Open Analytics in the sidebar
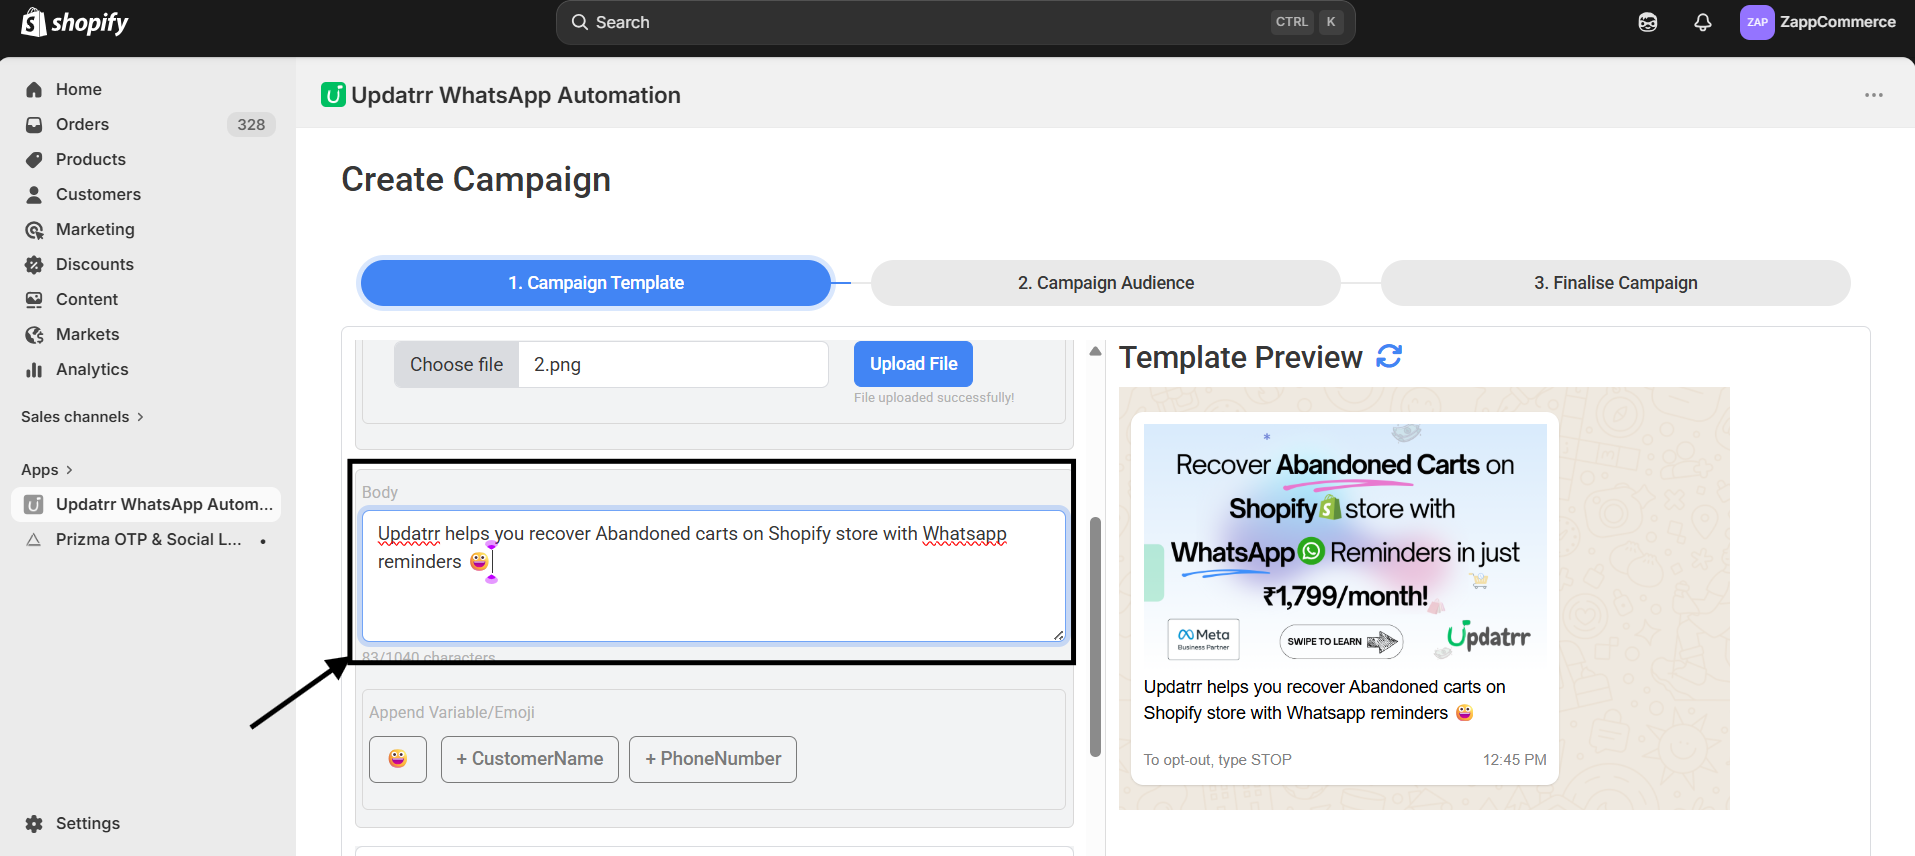1915x856 pixels. [x=92, y=369]
